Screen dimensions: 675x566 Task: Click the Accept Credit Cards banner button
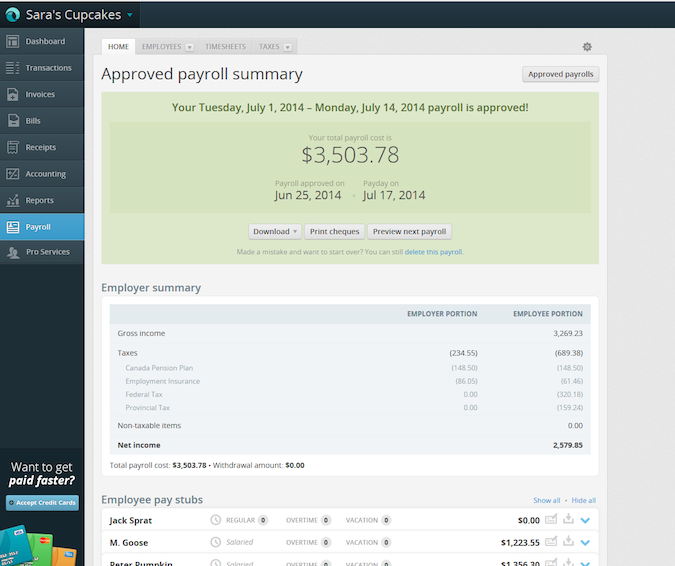tap(42, 503)
